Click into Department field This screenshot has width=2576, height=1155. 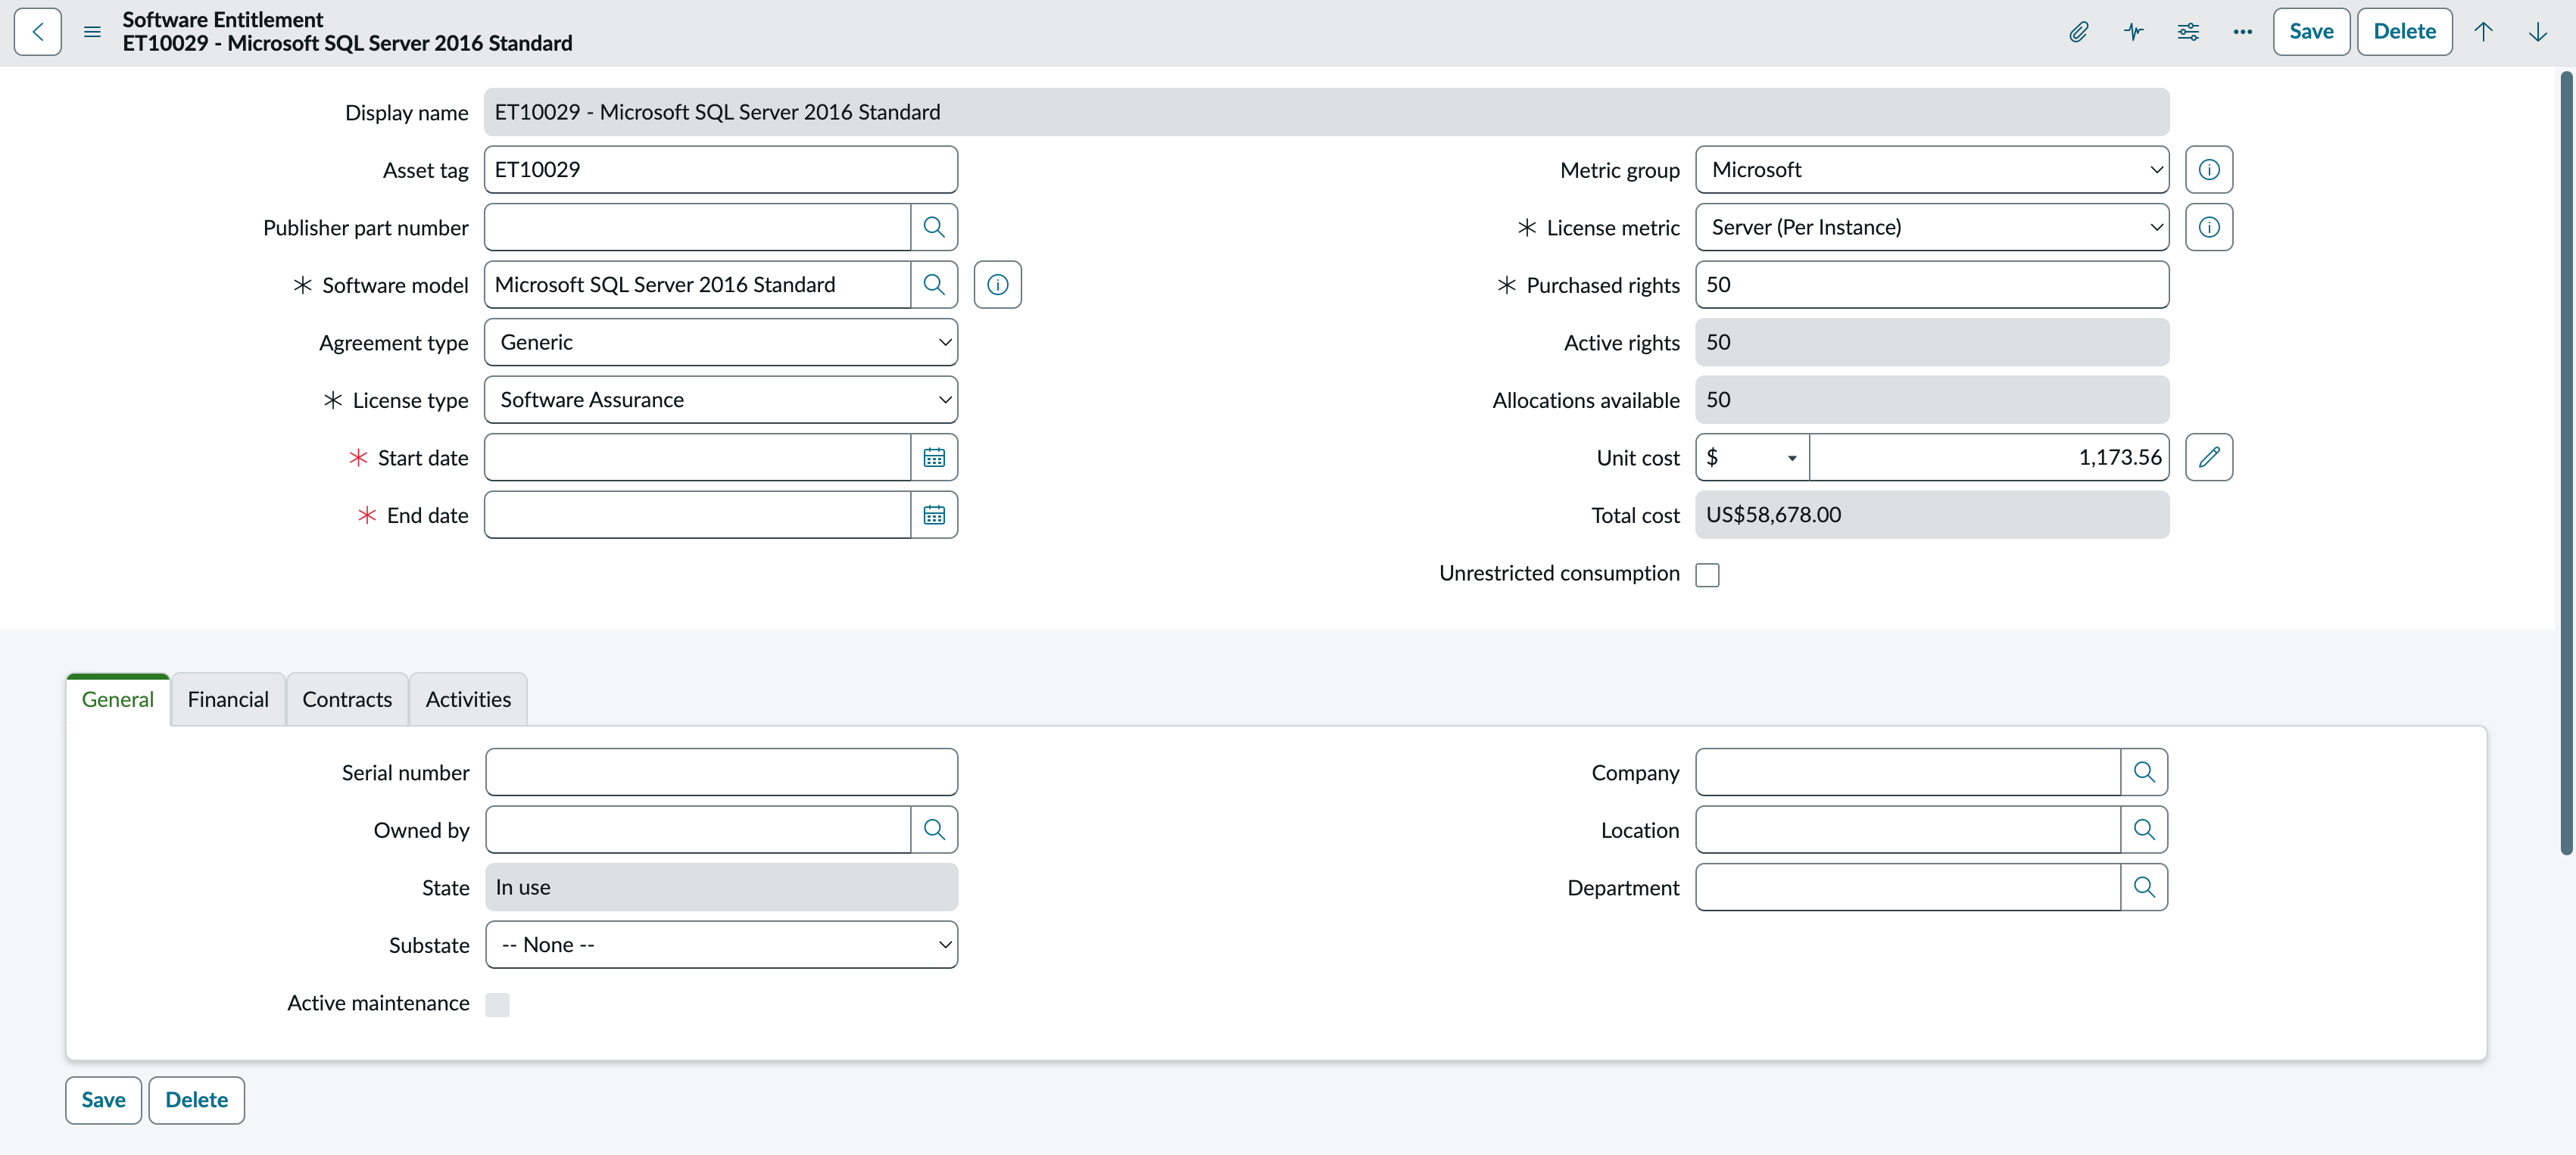coord(1908,887)
